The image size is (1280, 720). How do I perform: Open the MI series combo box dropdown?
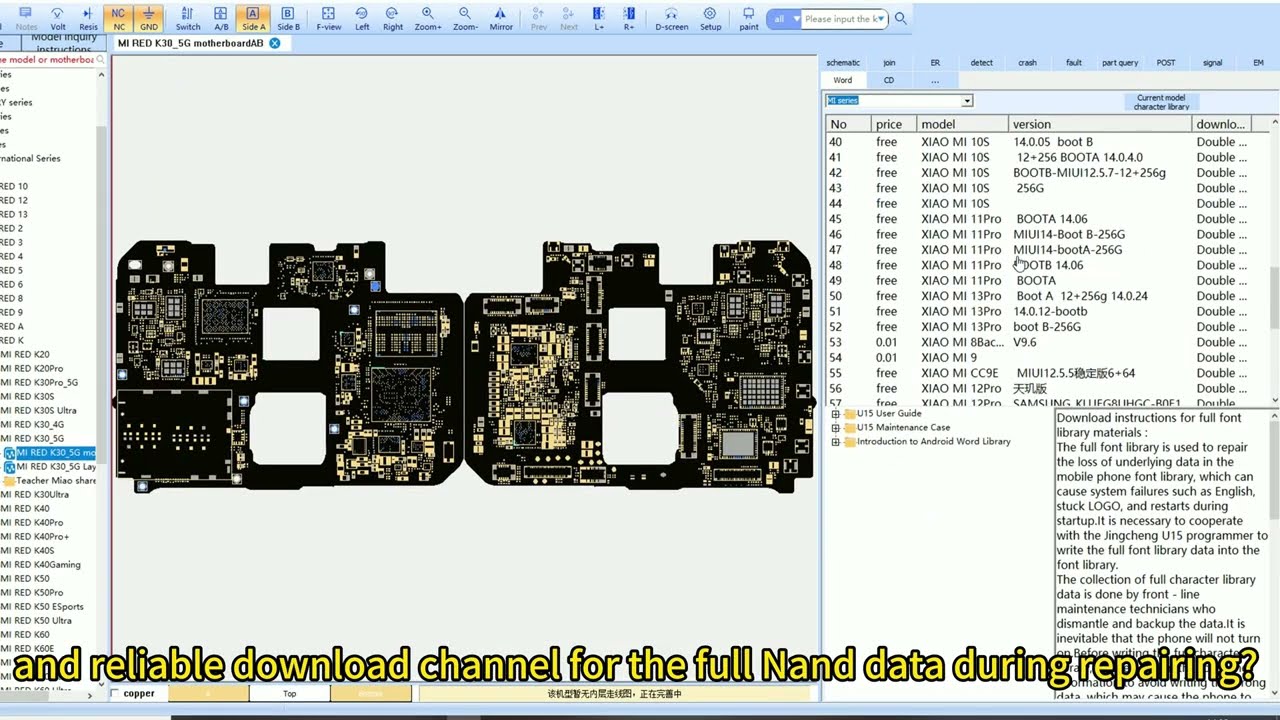click(x=967, y=101)
